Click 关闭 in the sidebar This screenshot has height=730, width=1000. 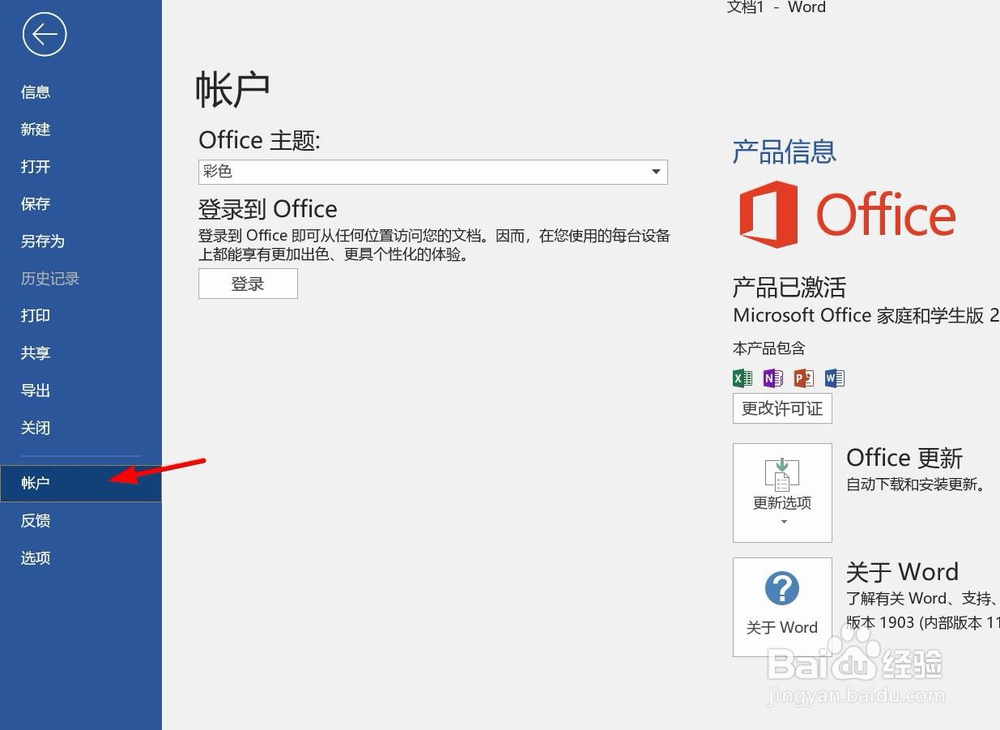(x=35, y=428)
